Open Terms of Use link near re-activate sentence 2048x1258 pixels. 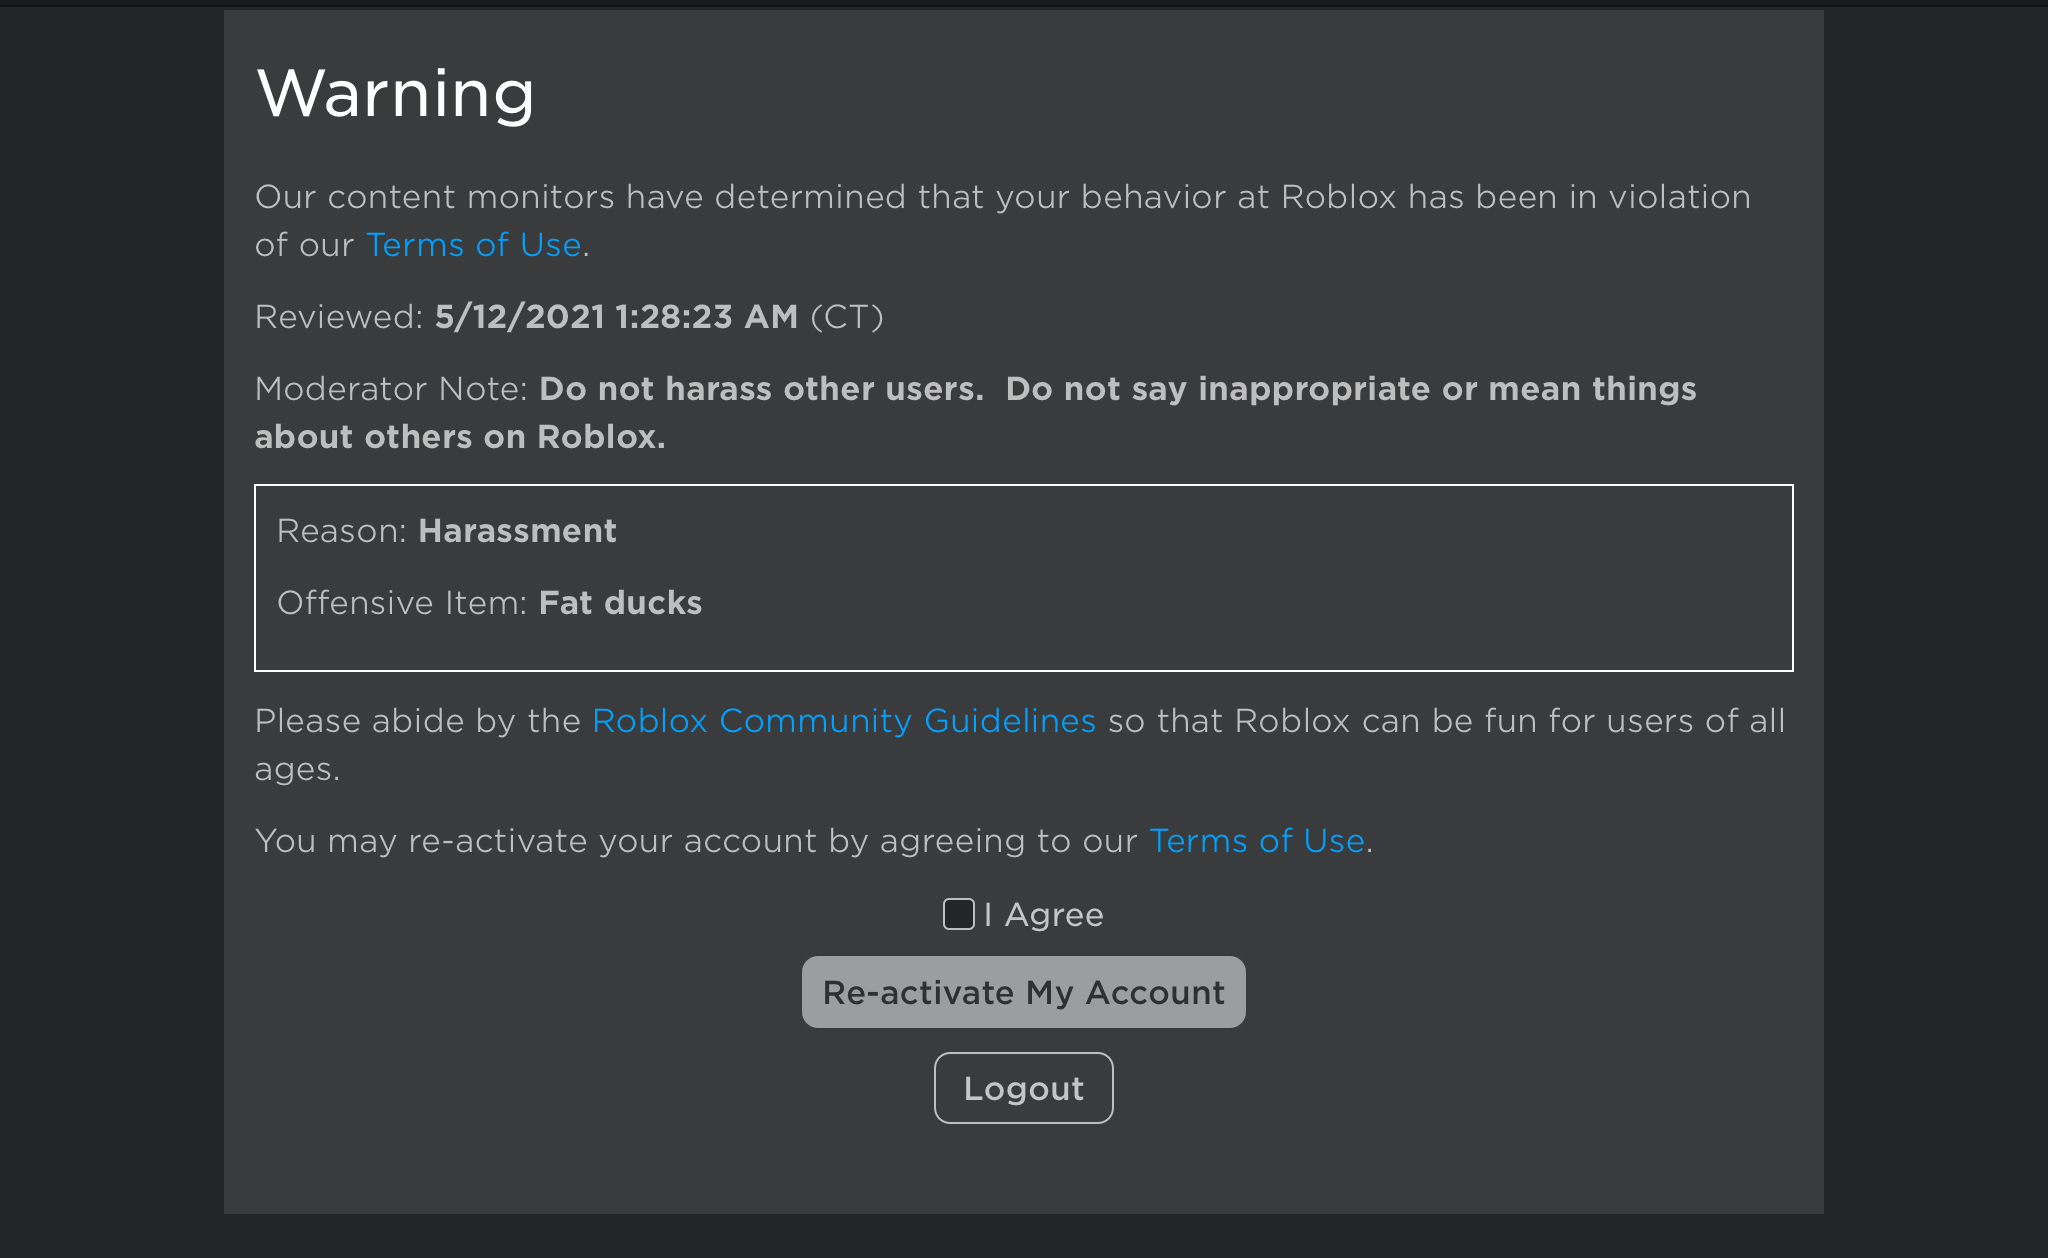coord(1257,841)
